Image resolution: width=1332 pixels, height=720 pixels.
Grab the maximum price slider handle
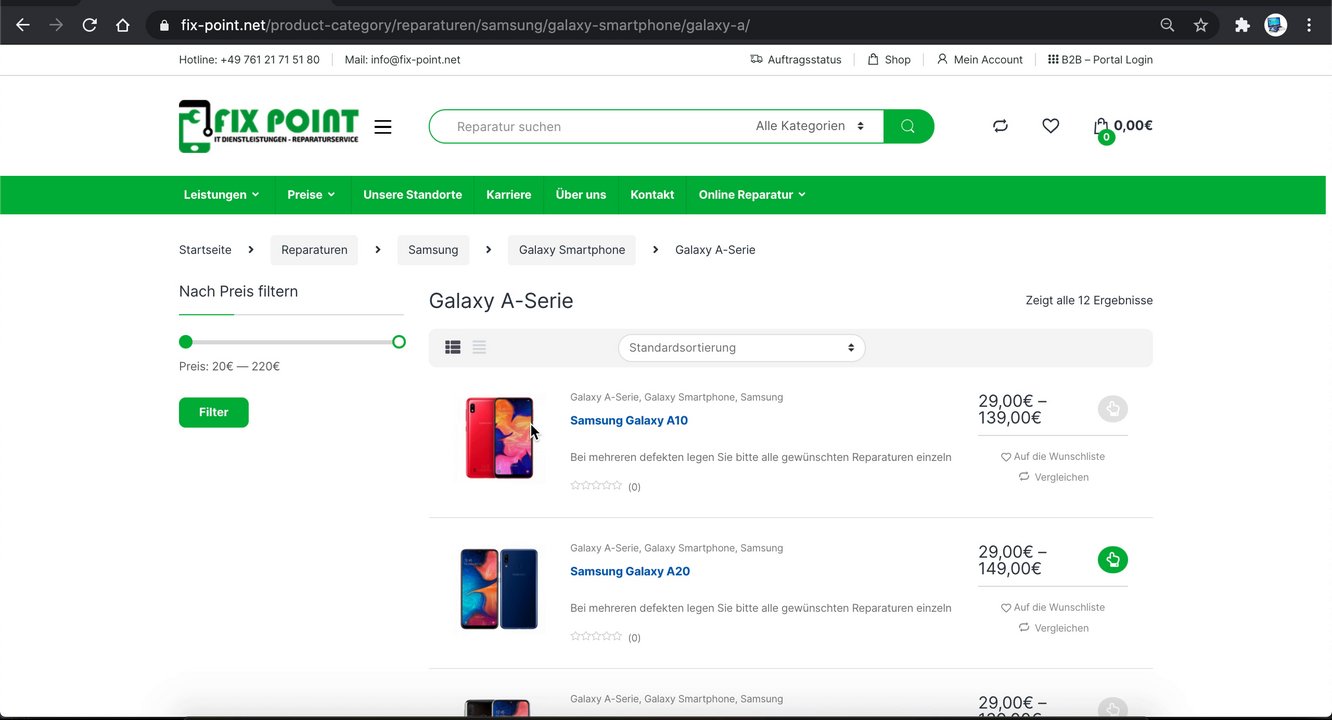tap(399, 342)
